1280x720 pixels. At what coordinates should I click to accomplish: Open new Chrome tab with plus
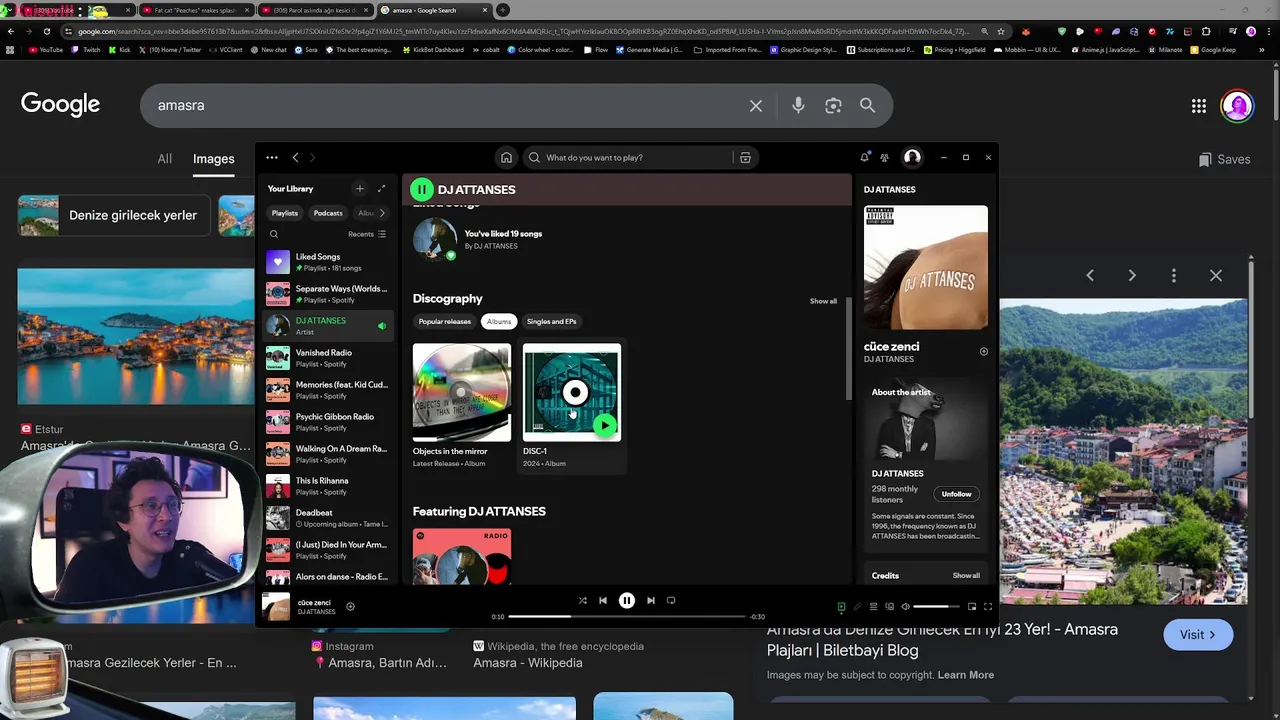click(x=503, y=10)
